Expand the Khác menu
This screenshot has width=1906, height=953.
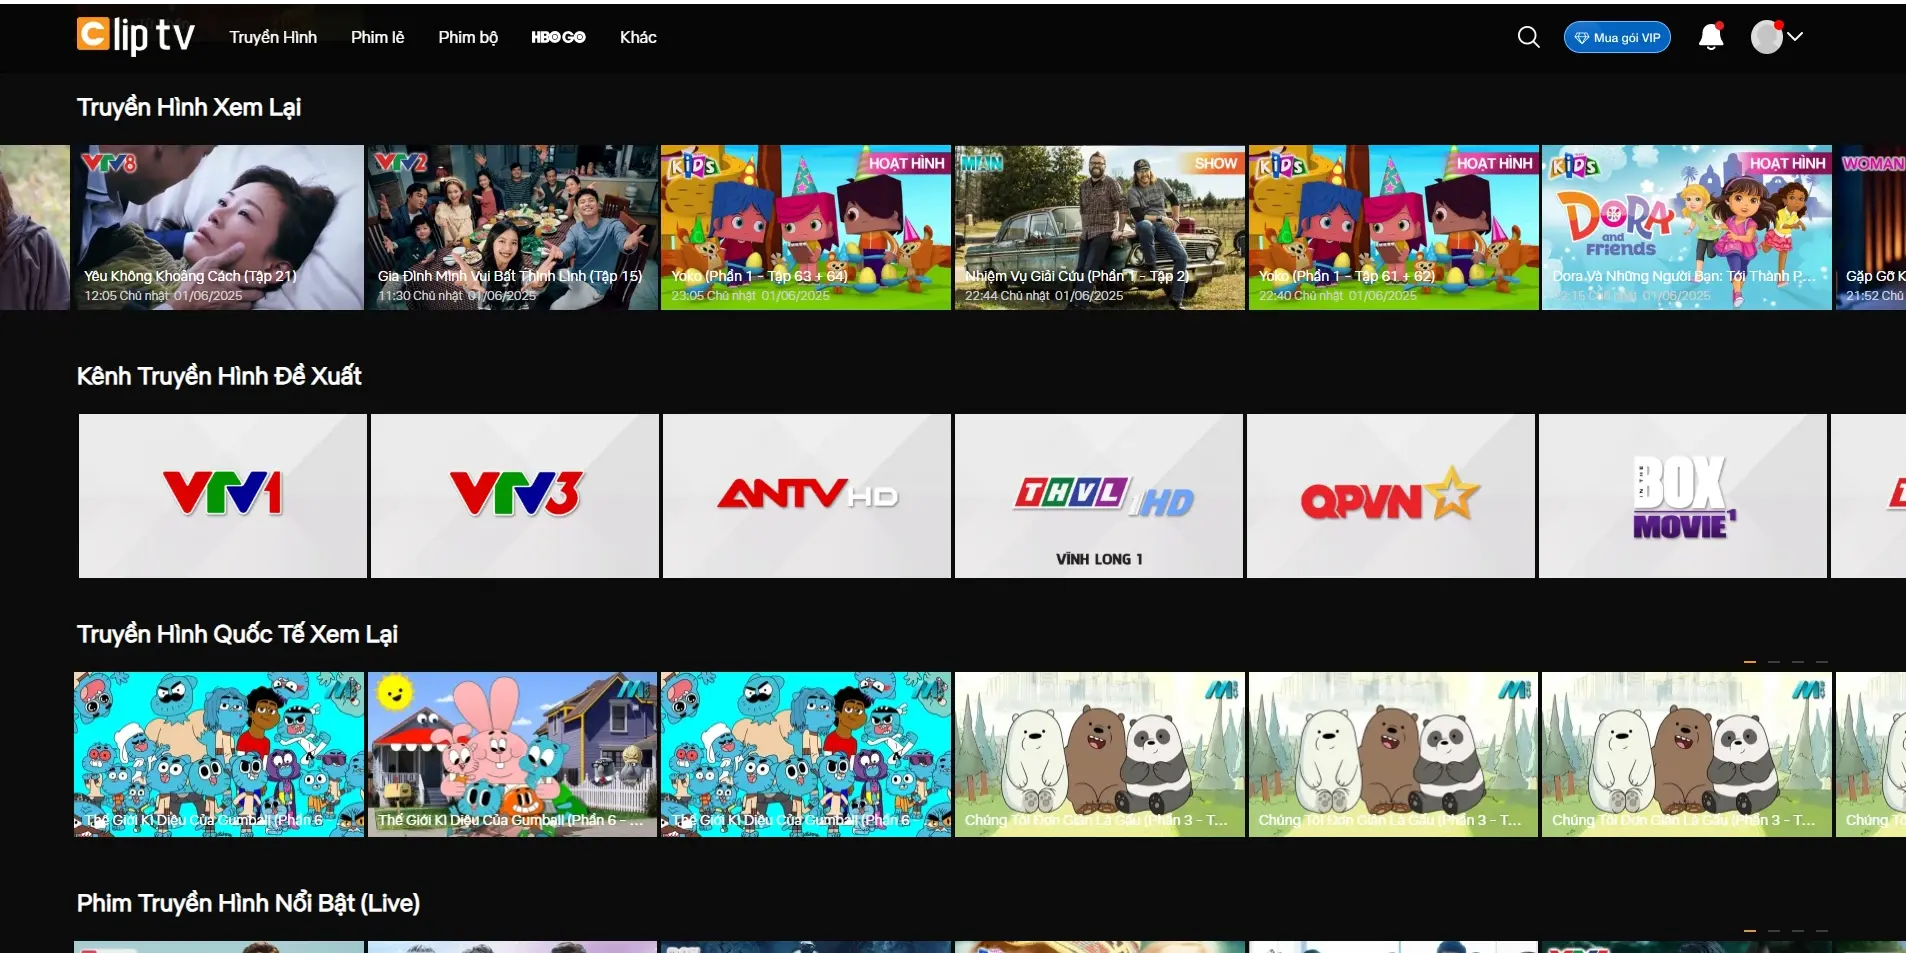tap(638, 37)
